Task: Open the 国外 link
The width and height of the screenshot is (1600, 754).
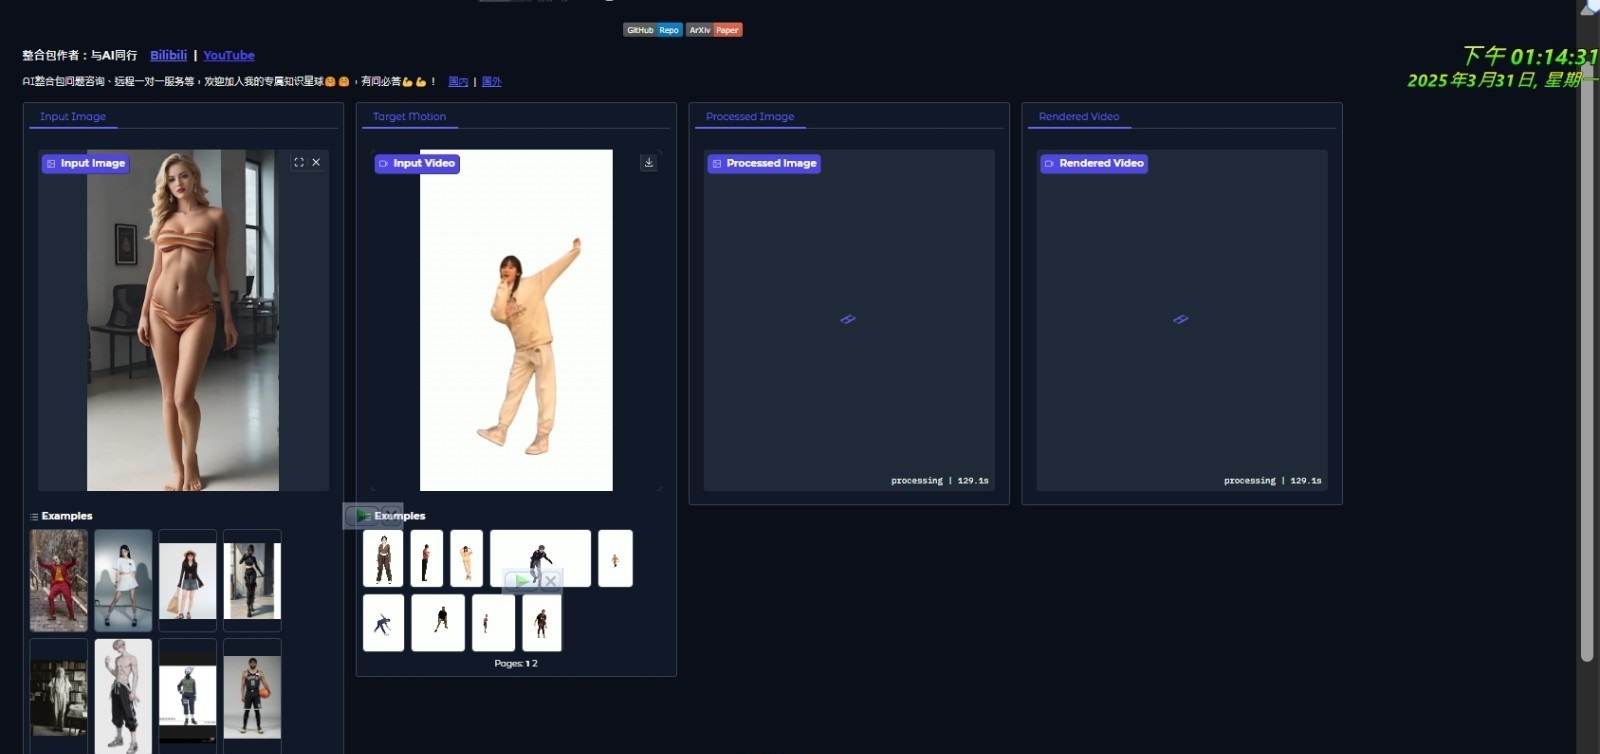Action: pos(491,82)
